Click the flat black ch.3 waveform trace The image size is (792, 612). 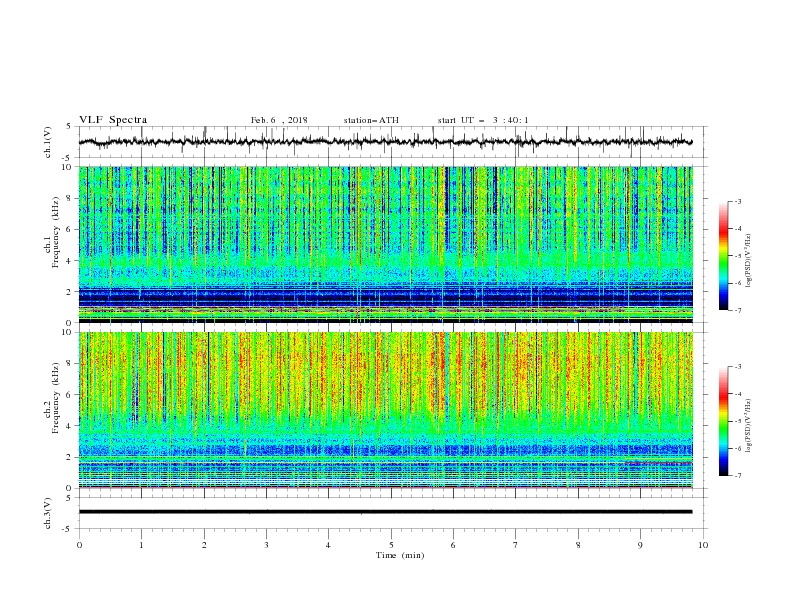tap(385, 512)
